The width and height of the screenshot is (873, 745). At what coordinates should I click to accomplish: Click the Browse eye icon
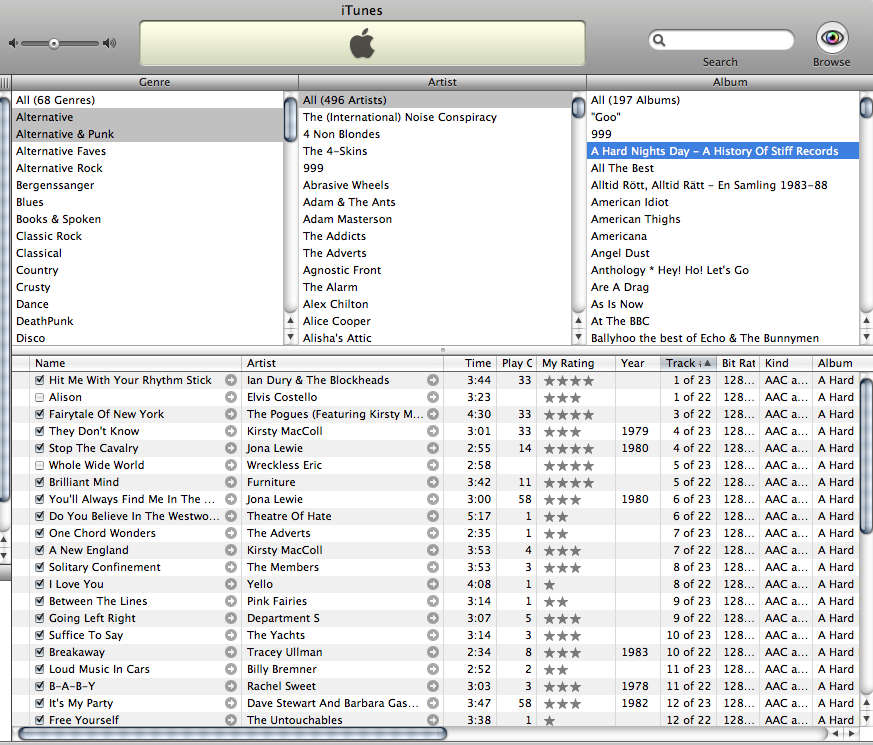[x=832, y=38]
